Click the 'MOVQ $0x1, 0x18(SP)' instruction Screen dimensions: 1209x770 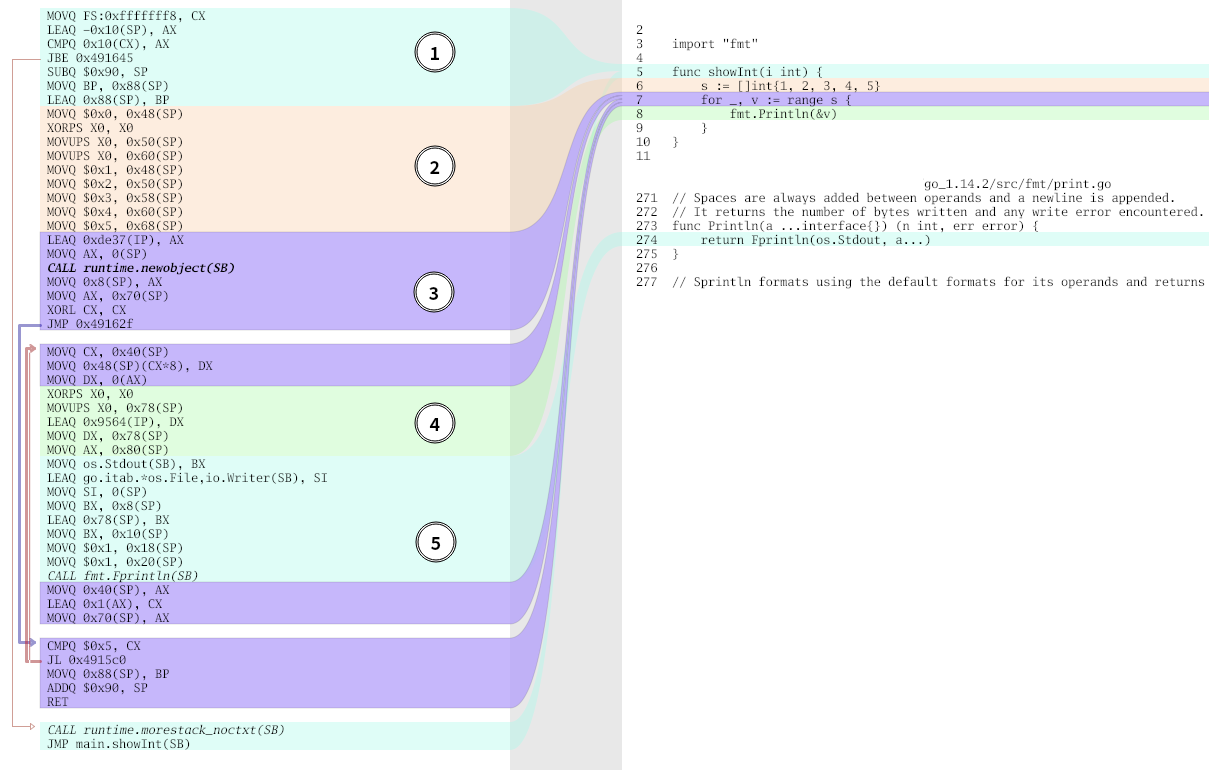click(x=115, y=548)
